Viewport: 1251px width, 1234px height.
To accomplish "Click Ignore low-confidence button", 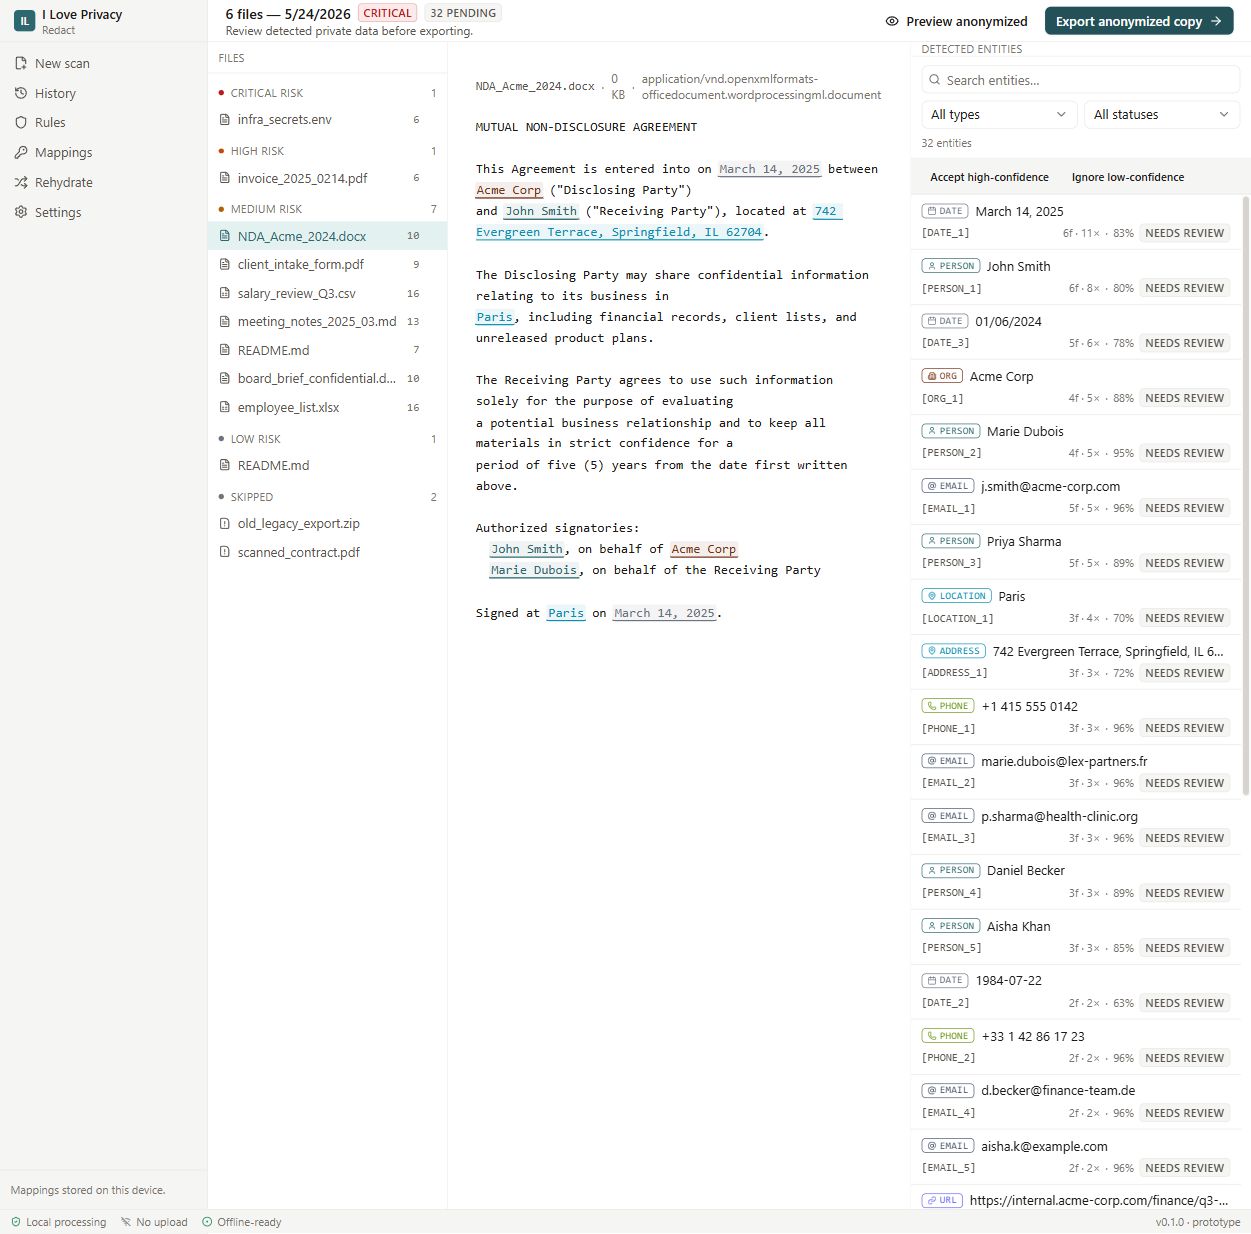I will [x=1127, y=177].
